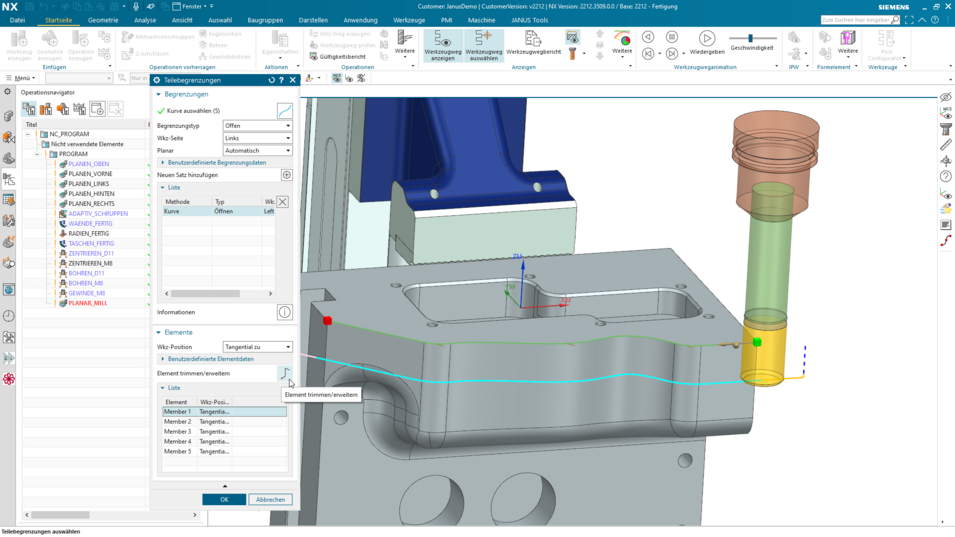Toggle tool path display eye icon in Anzeigen
Screen dimensions: 955x537
572,37
